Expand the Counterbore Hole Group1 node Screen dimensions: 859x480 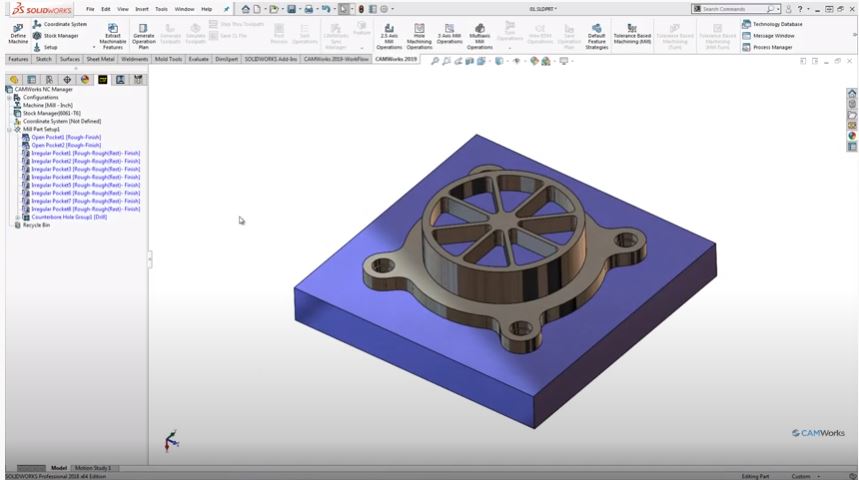pyautogui.click(x=18, y=218)
